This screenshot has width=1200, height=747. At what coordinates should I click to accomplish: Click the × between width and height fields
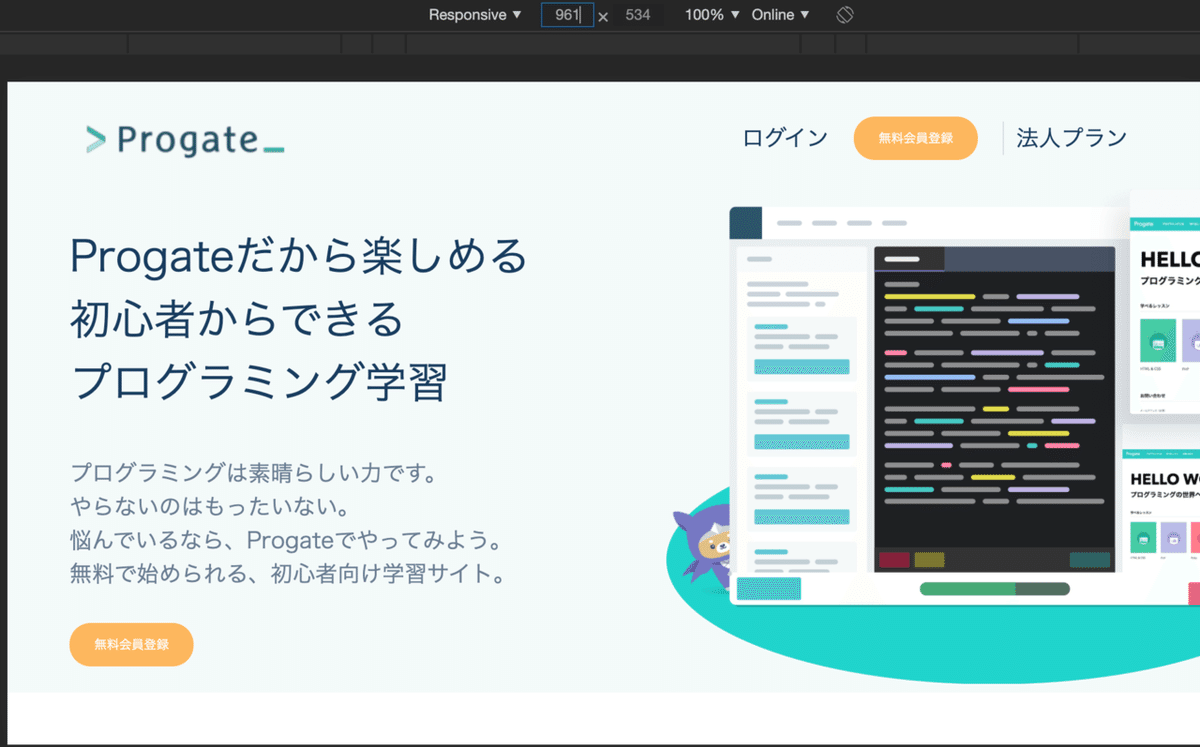coord(602,16)
